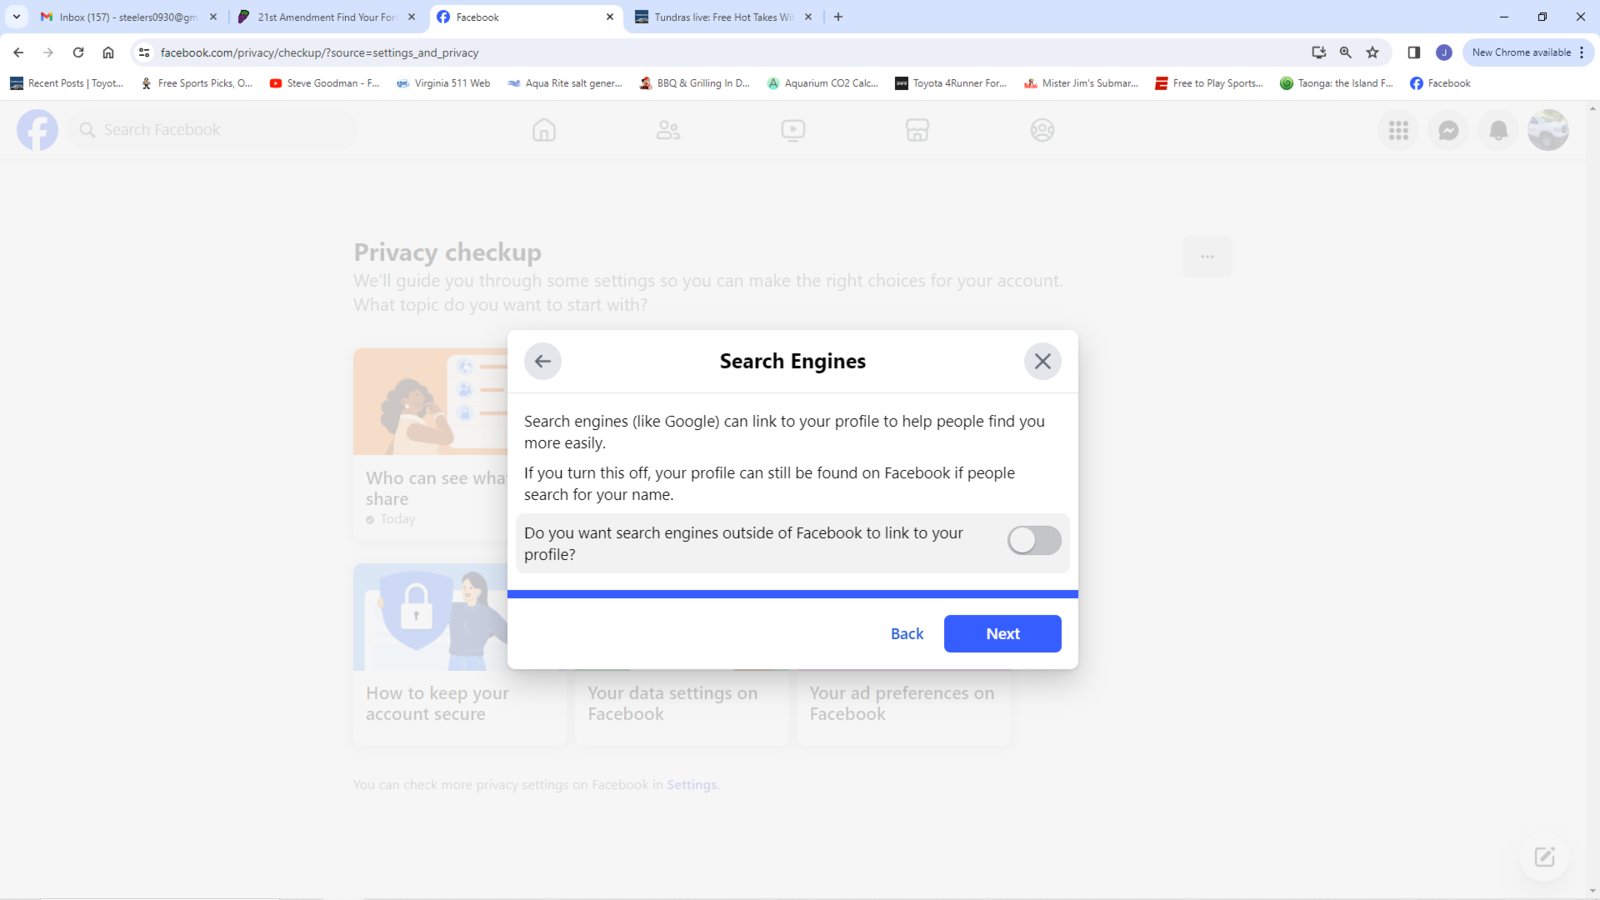
Task: Open Messenger icon
Action: tap(1448, 130)
